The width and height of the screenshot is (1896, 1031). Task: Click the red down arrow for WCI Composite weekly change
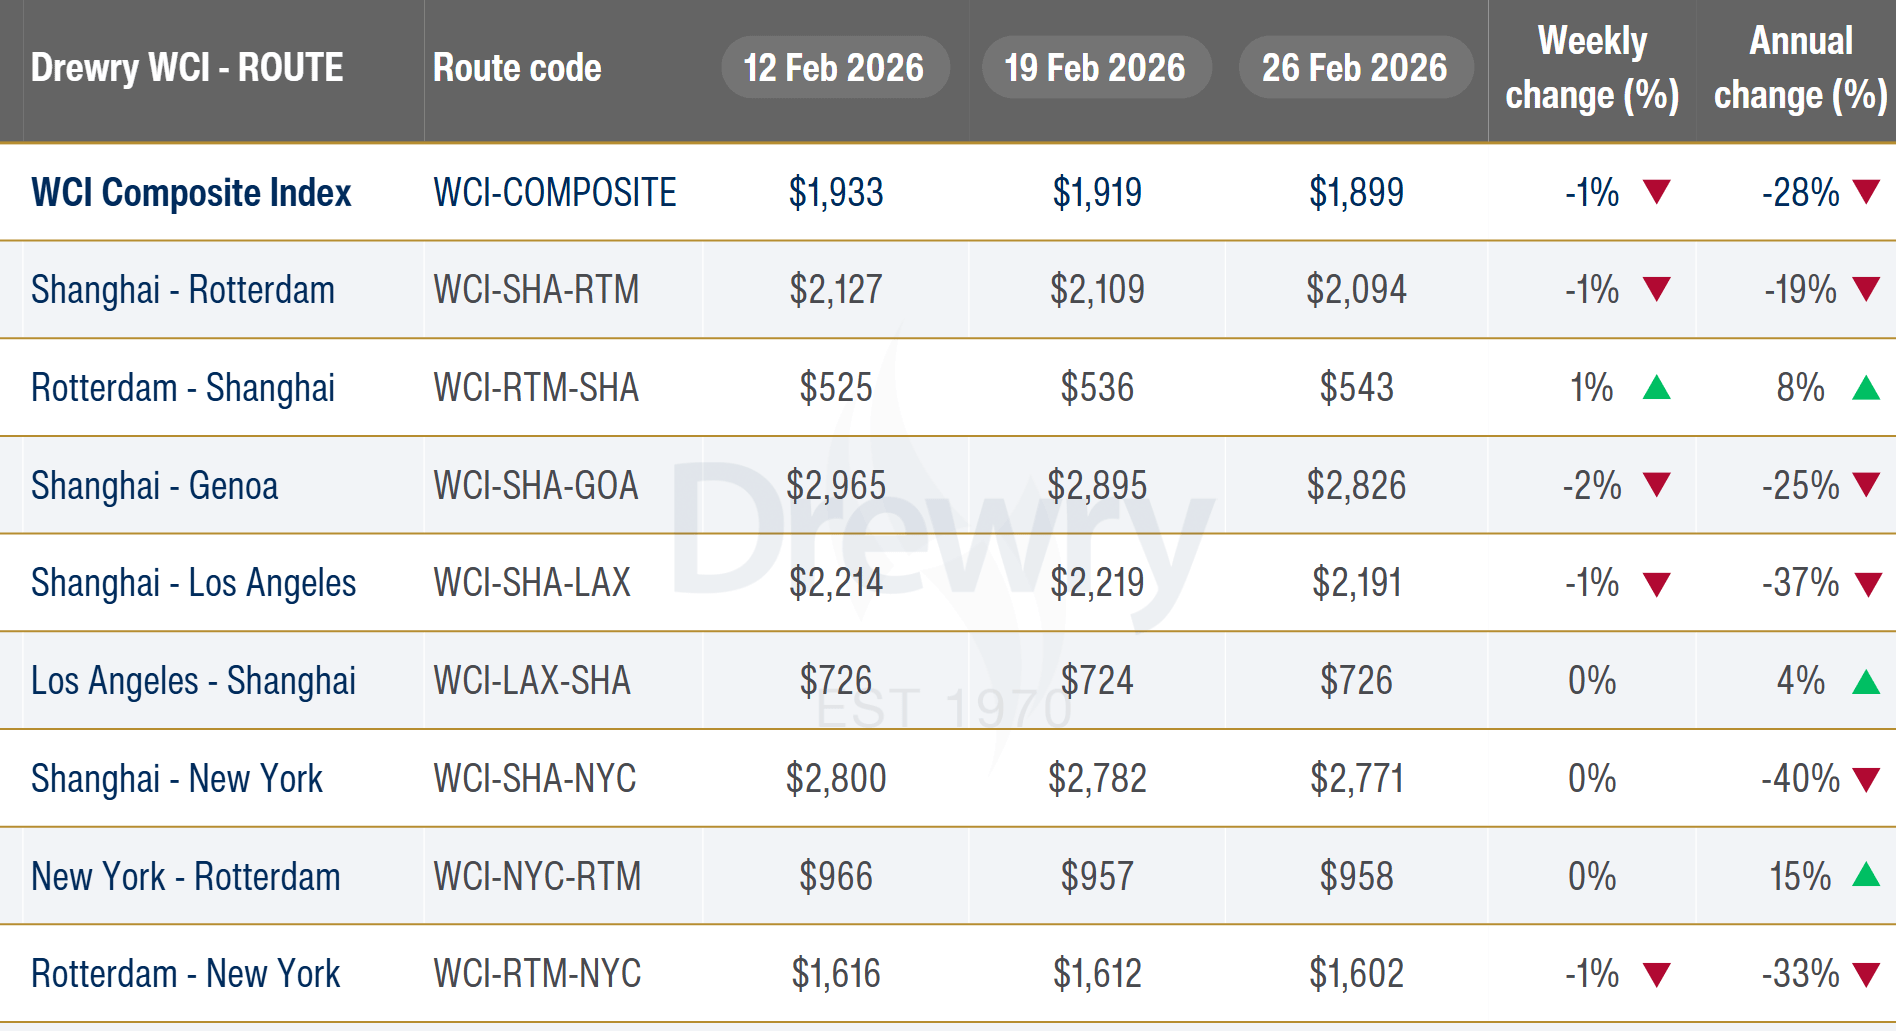click(x=1656, y=191)
